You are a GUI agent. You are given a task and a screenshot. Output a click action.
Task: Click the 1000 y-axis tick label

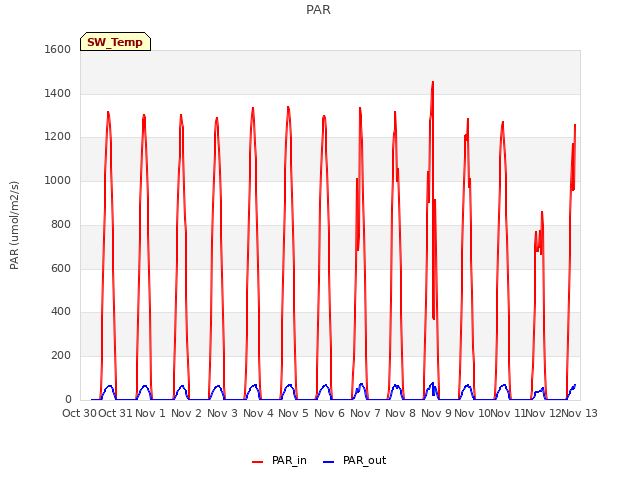coord(58,181)
